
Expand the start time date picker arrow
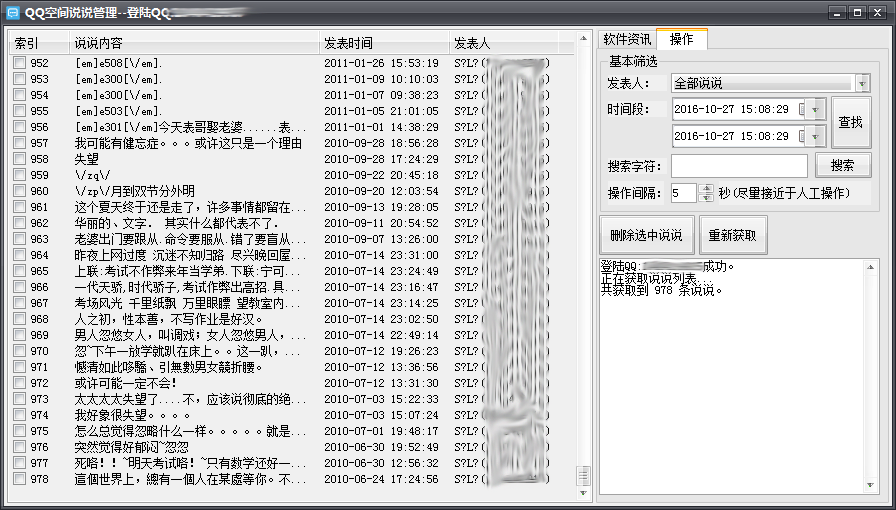pyautogui.click(x=816, y=109)
